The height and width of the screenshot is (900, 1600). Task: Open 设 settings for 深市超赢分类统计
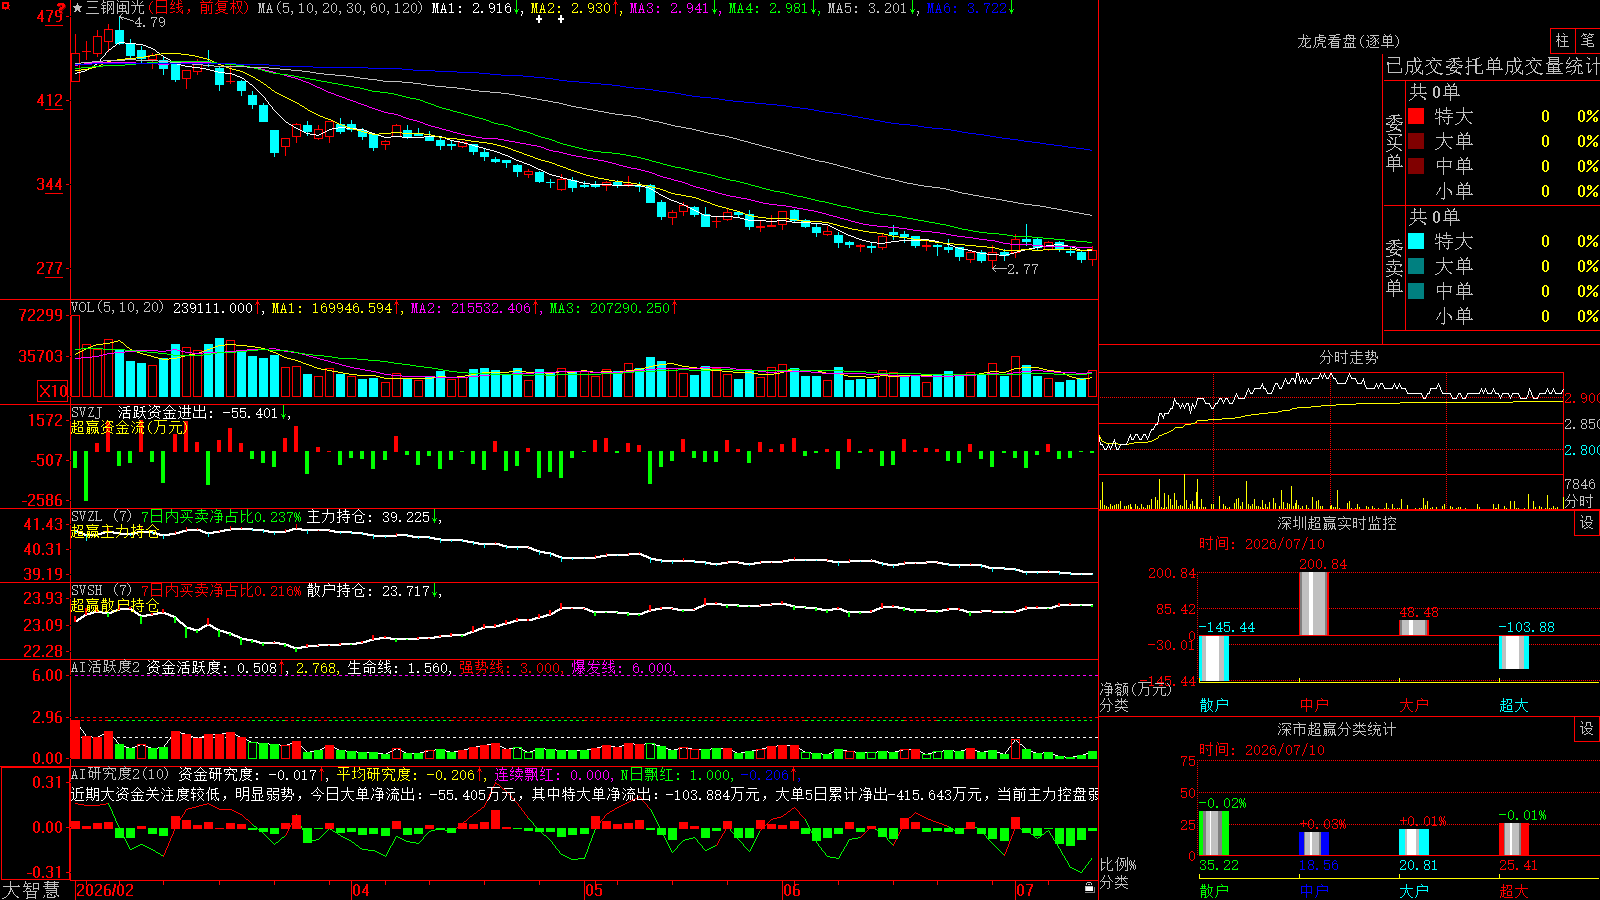1587,729
